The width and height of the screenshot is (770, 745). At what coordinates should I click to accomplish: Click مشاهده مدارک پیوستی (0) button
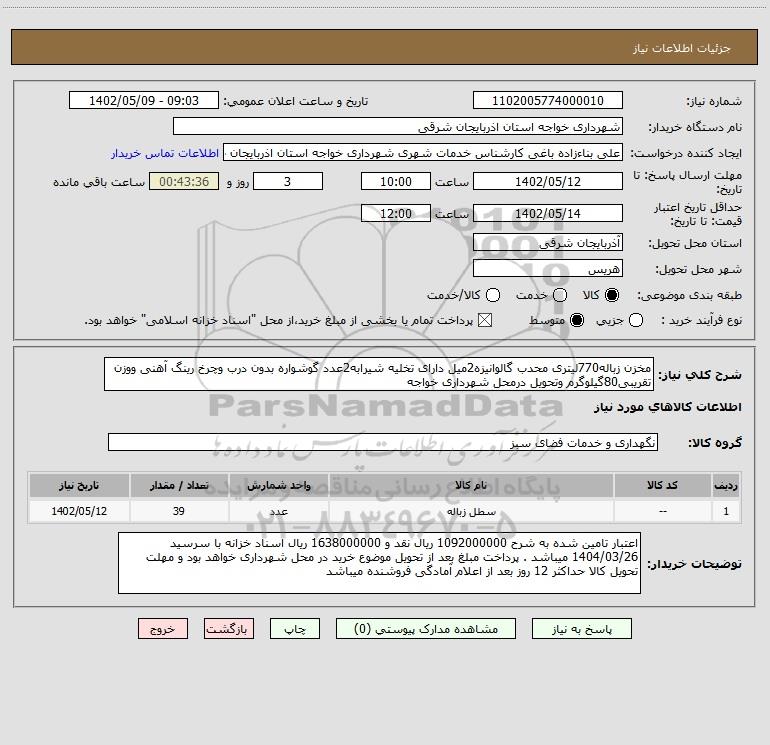426,629
